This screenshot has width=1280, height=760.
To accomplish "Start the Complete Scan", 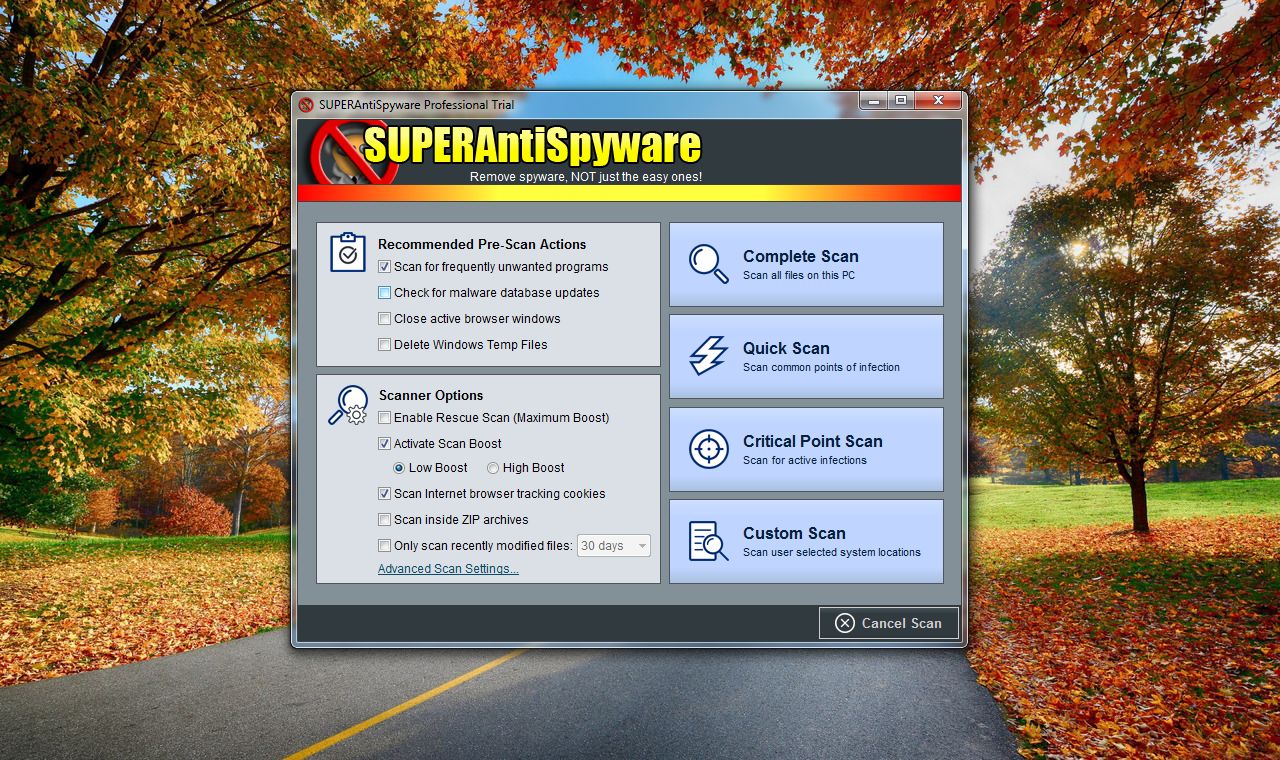I will coord(806,264).
